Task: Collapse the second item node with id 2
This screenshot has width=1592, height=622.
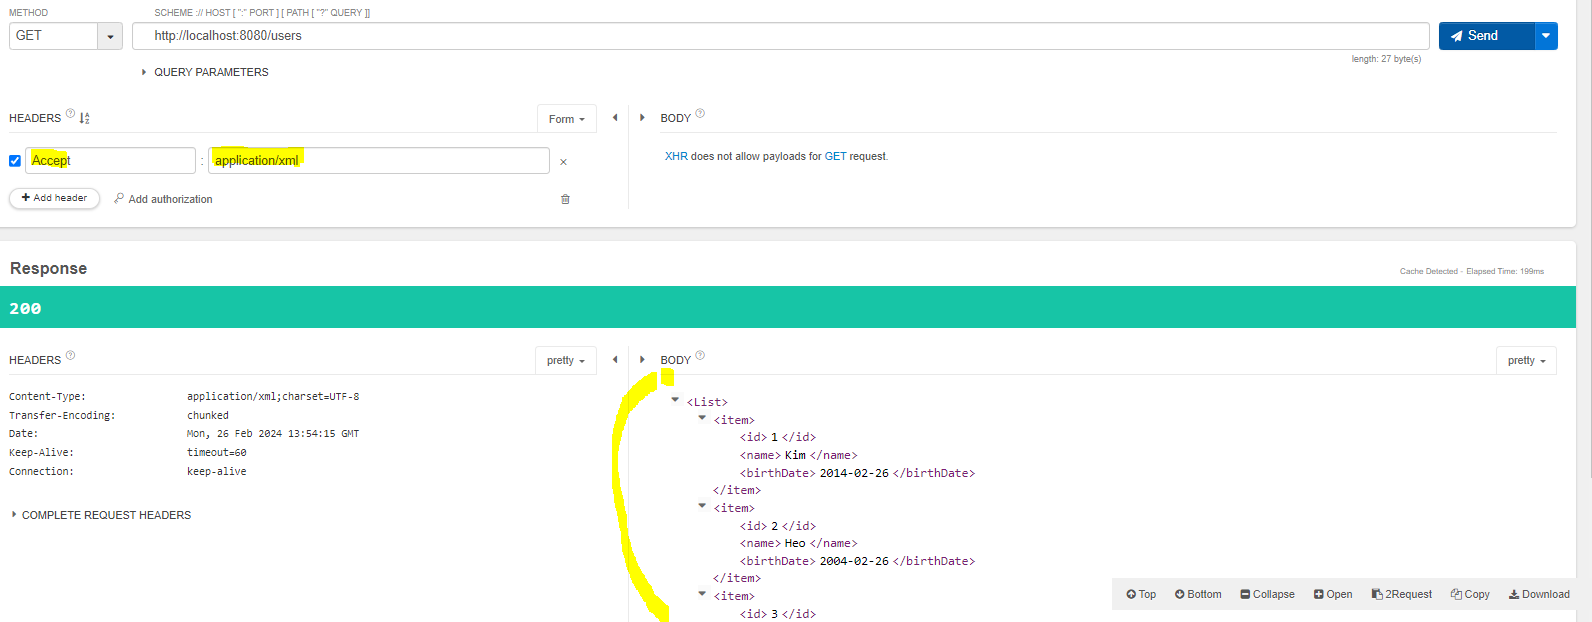Action: click(702, 506)
